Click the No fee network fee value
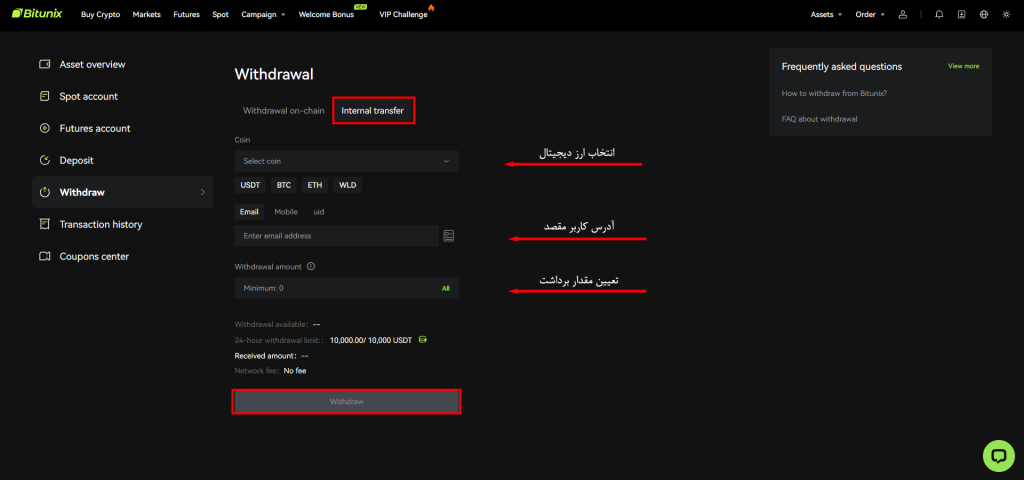The image size is (1024, 480). (x=295, y=371)
